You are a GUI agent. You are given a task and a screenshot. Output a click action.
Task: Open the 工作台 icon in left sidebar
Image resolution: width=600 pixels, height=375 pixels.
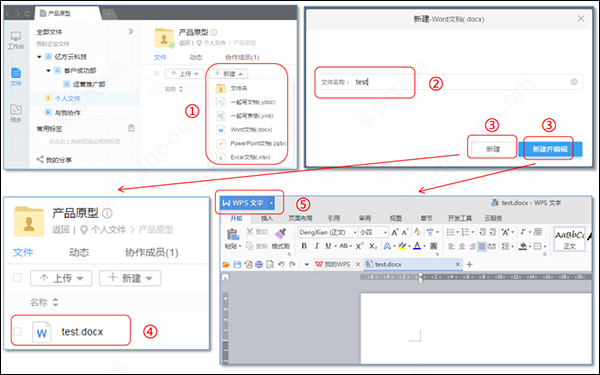tap(16, 40)
